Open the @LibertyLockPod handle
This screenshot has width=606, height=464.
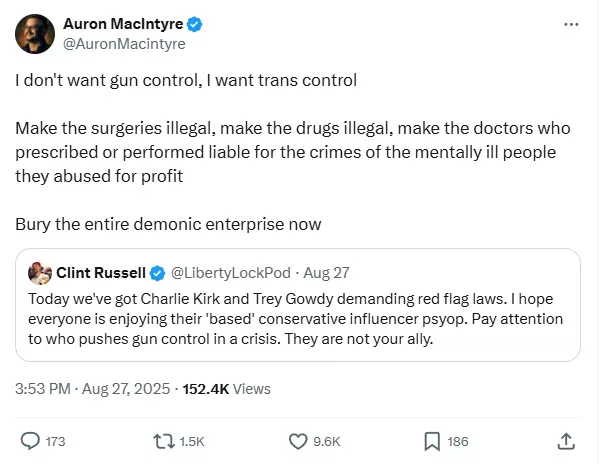click(x=231, y=273)
